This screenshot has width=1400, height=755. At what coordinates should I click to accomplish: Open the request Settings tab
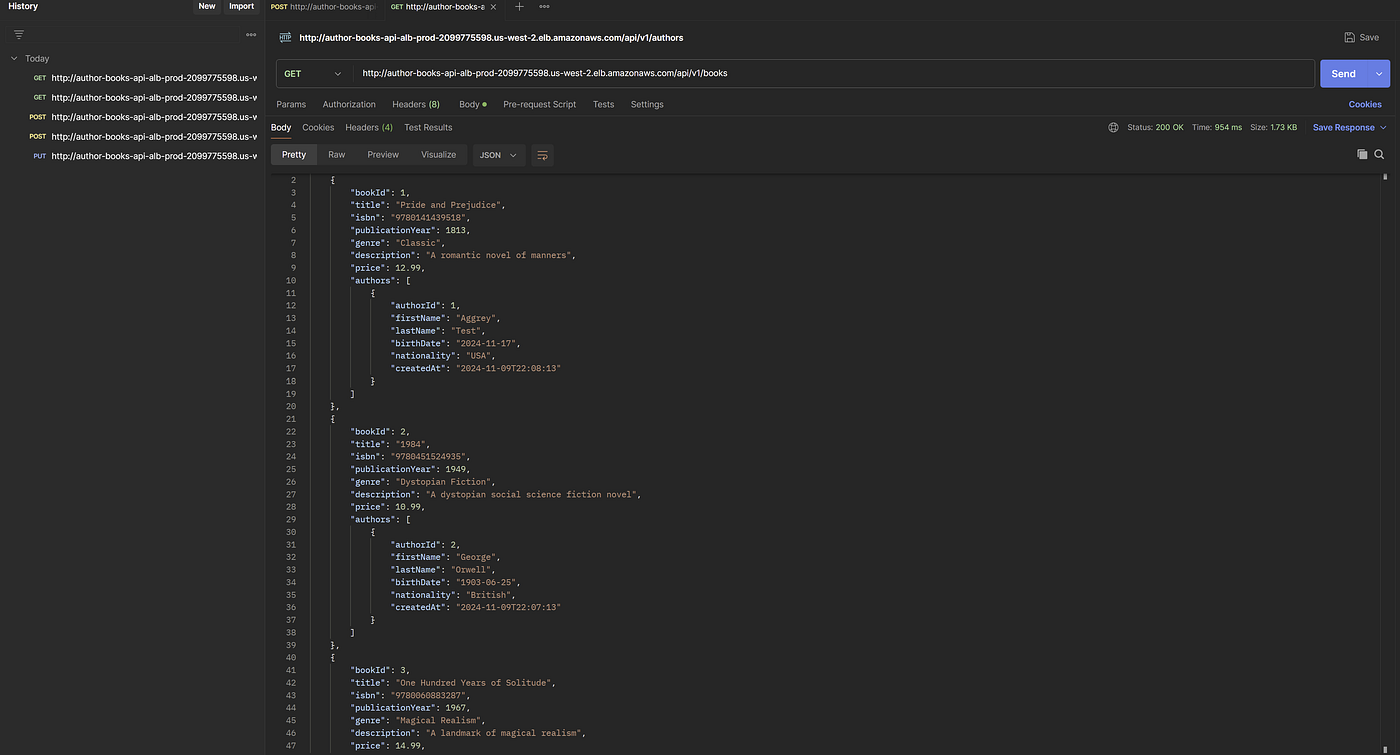647,104
